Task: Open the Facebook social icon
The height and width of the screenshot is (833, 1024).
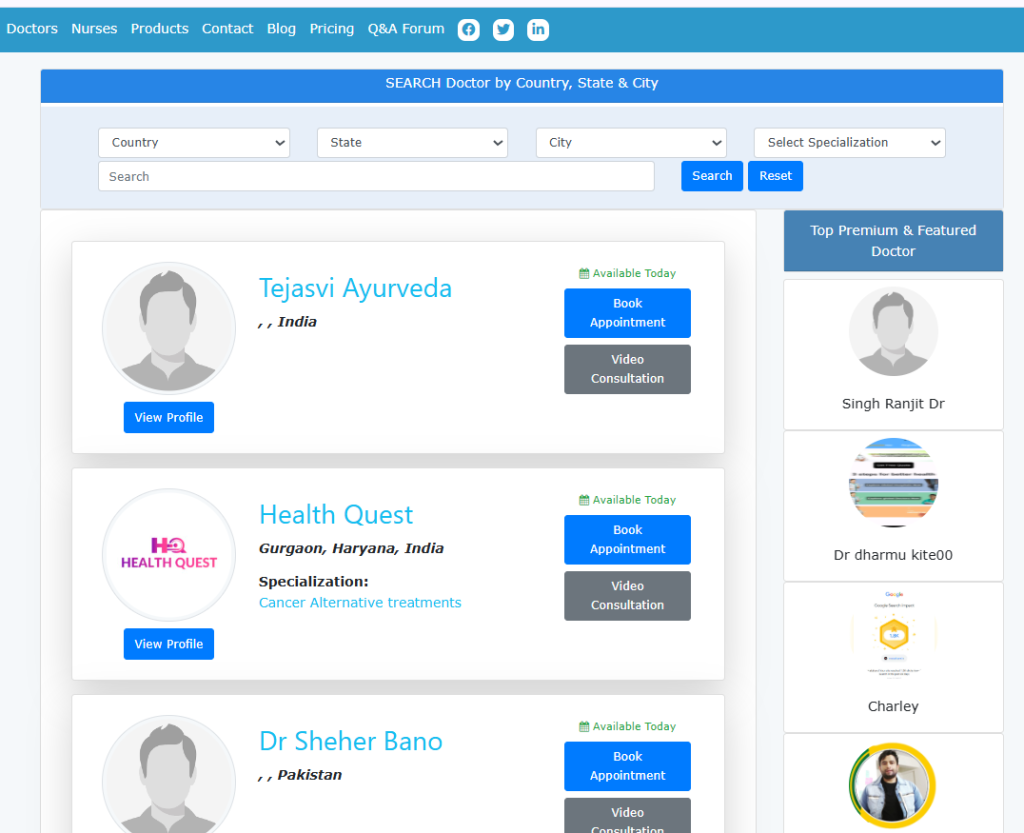Action: pos(468,30)
